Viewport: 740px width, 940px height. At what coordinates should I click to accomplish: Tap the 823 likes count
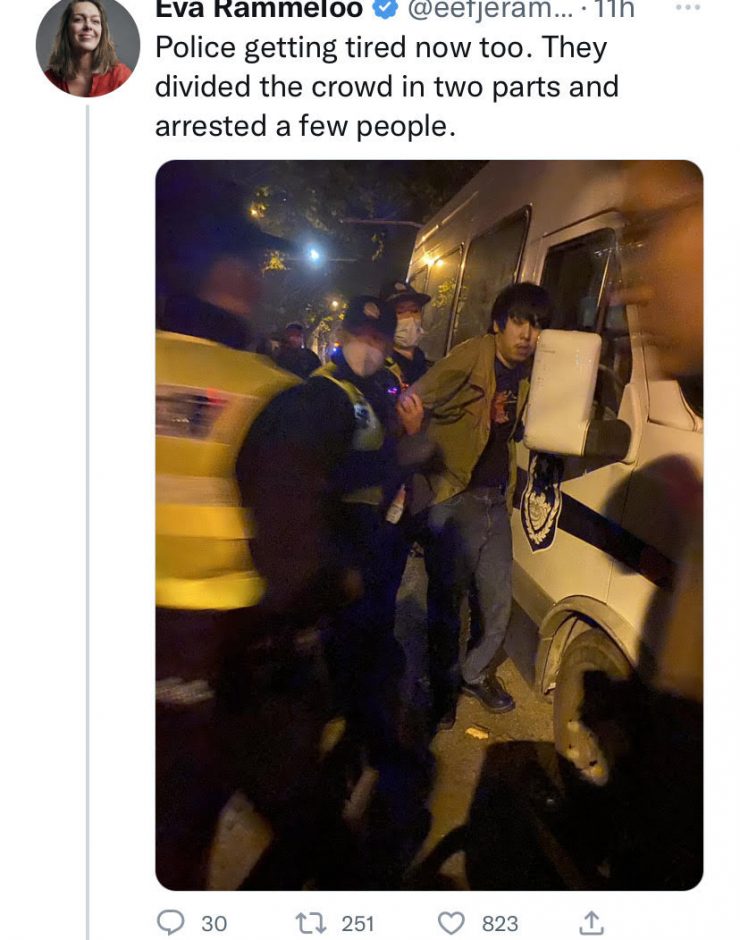tap(500, 924)
